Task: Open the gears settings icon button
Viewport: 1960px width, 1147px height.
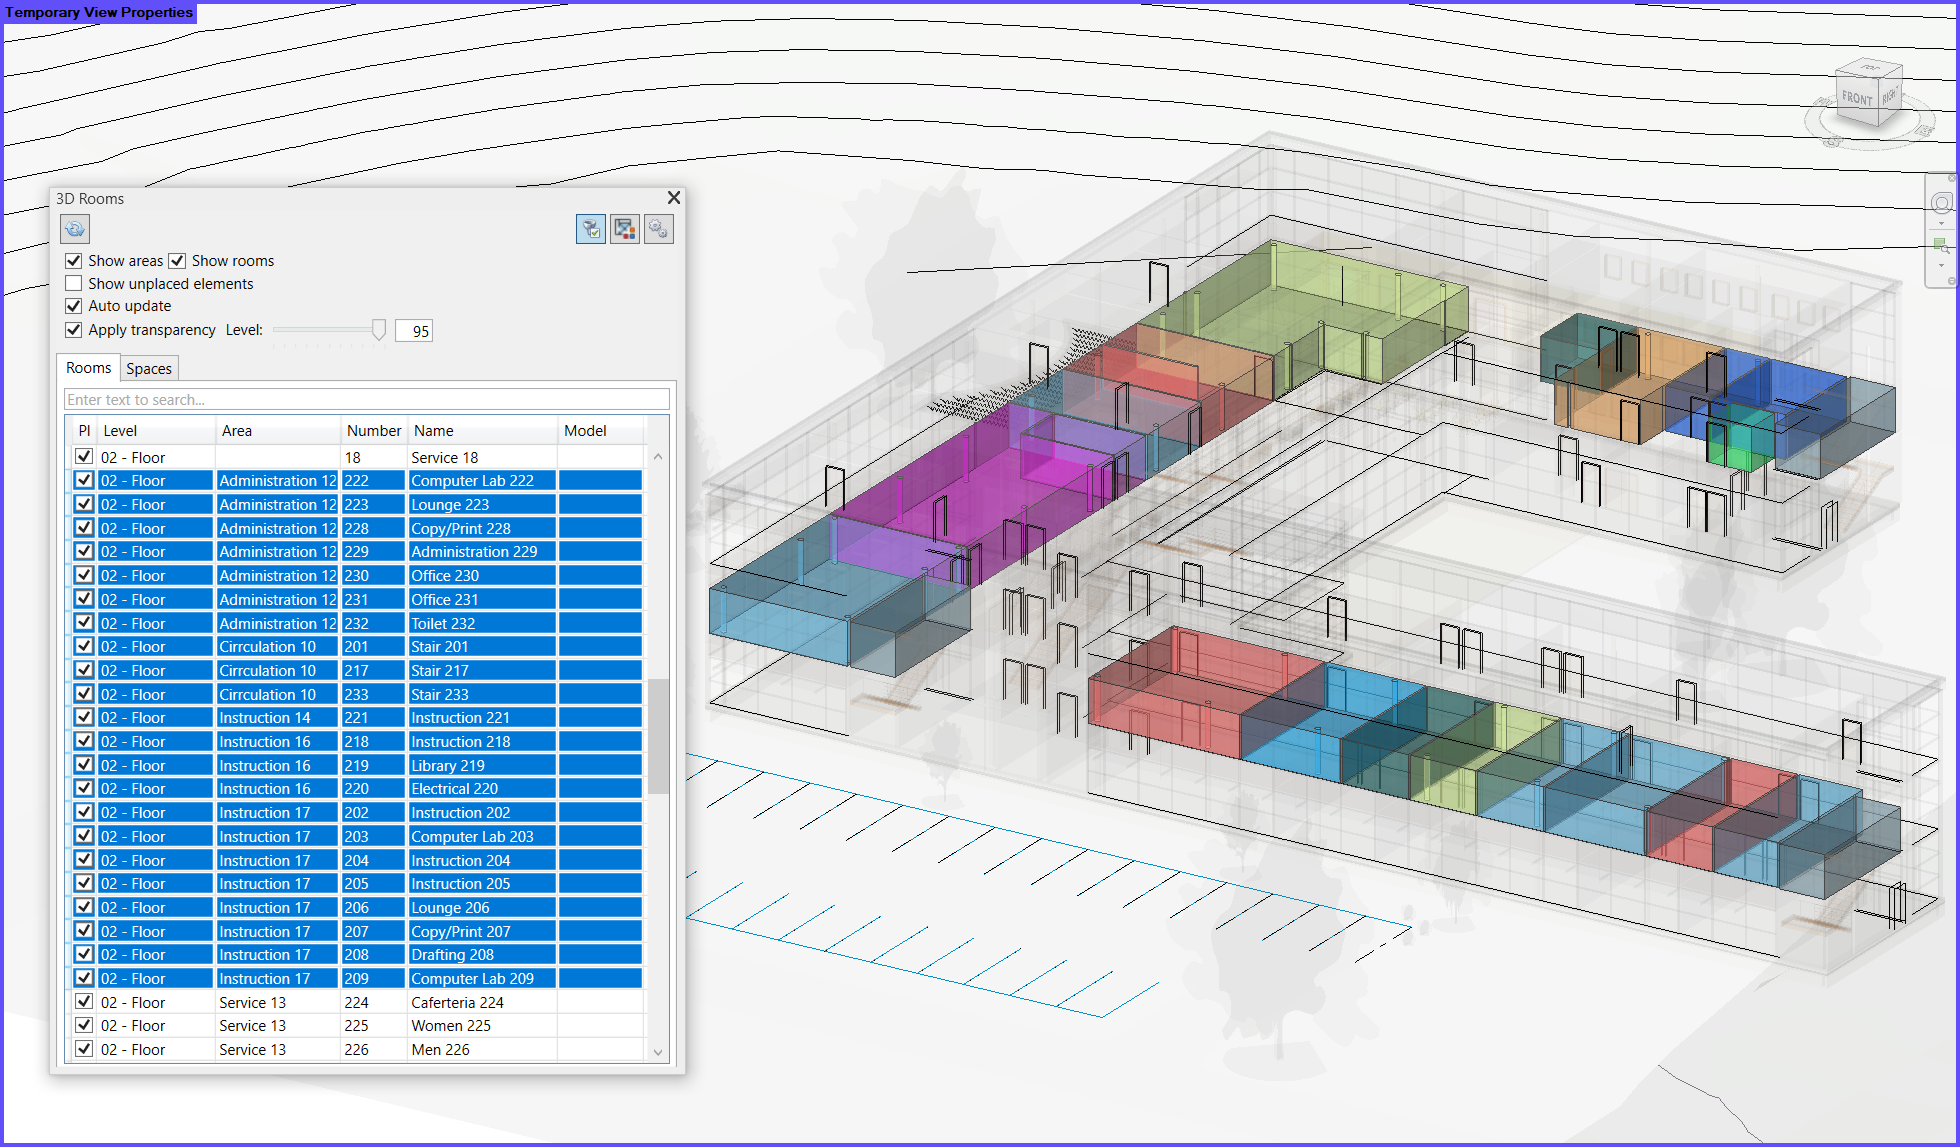Action: (658, 229)
